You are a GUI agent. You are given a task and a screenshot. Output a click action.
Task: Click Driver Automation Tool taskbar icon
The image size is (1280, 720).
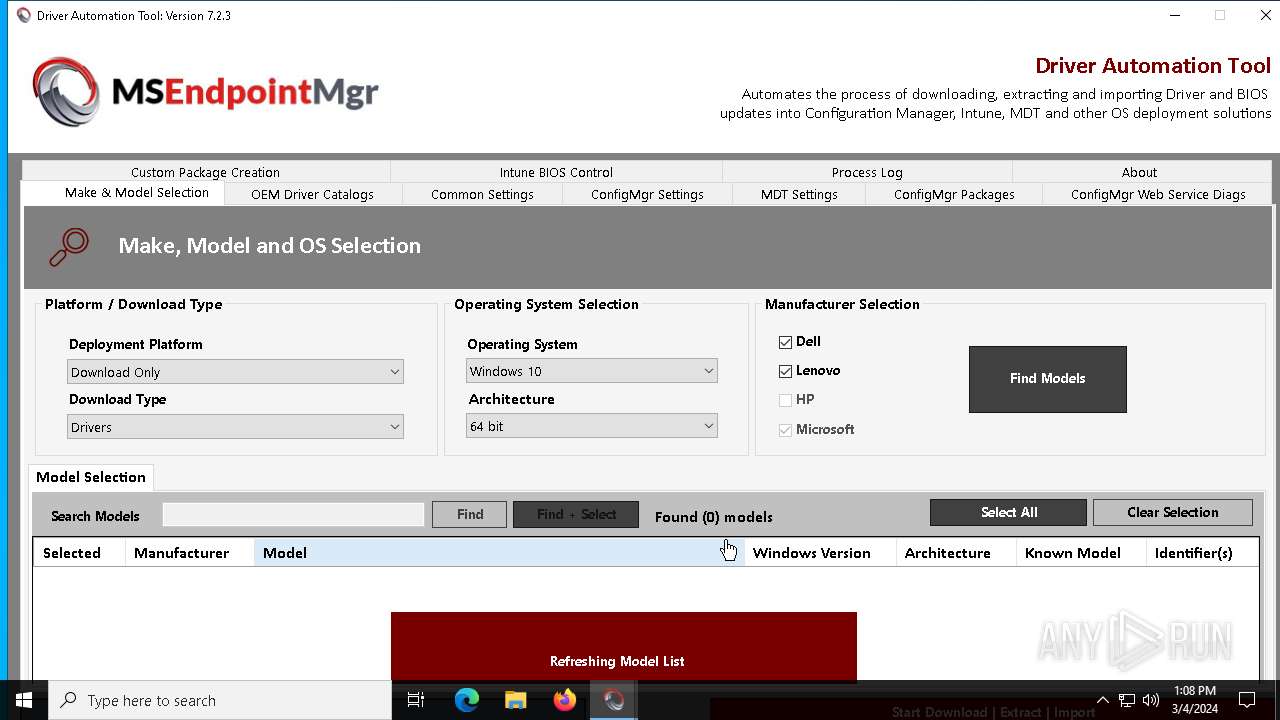click(614, 700)
